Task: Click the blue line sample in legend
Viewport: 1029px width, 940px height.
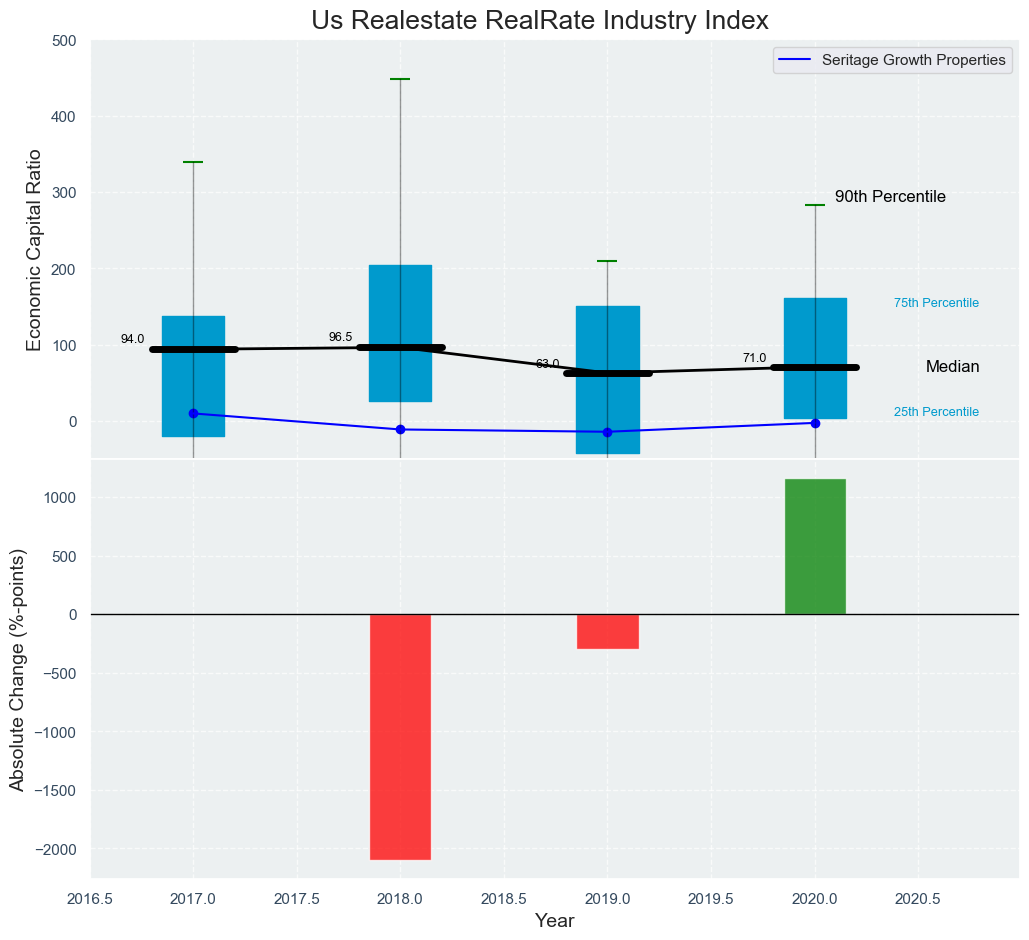Action: (x=796, y=60)
